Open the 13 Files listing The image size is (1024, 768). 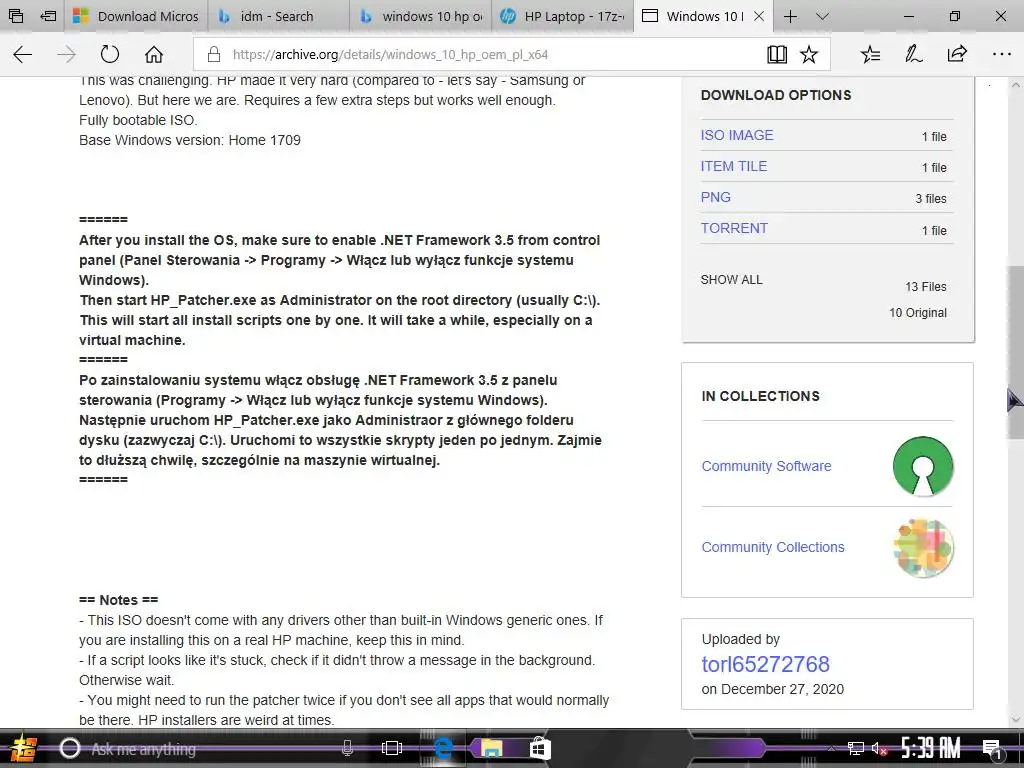925,287
